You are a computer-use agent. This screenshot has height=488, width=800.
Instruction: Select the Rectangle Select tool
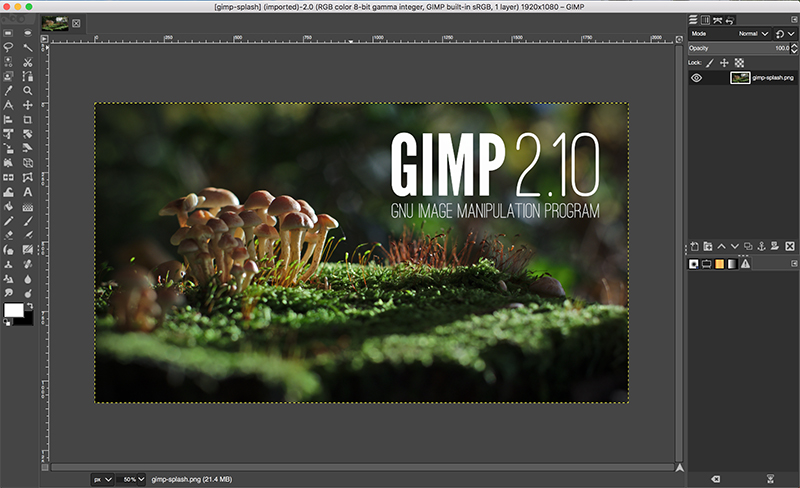[8, 33]
